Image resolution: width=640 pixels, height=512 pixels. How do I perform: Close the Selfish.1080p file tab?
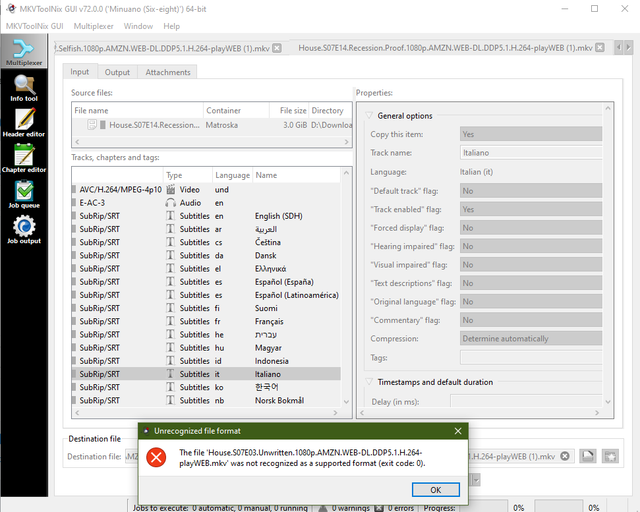coord(277,48)
